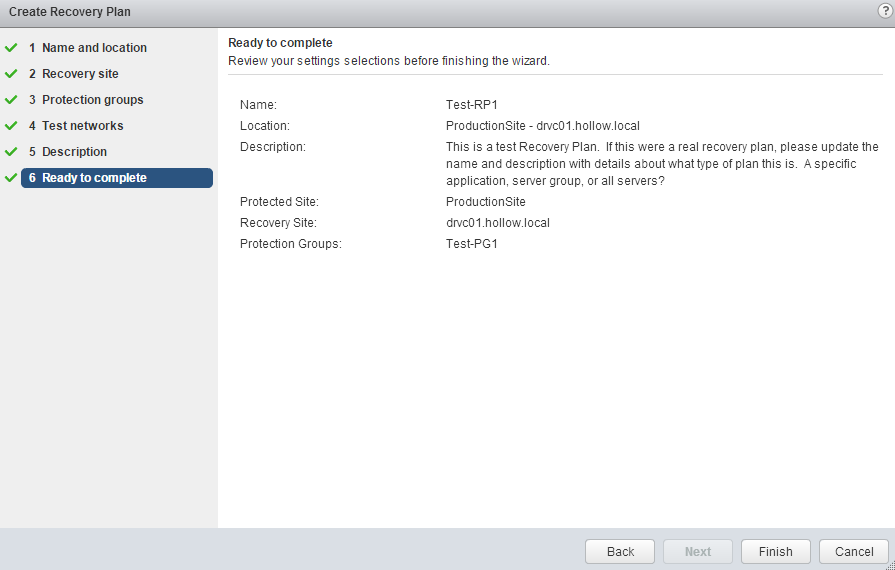Click Finish to create the recovery plan
Viewport: 895px width, 570px height.
(x=775, y=552)
